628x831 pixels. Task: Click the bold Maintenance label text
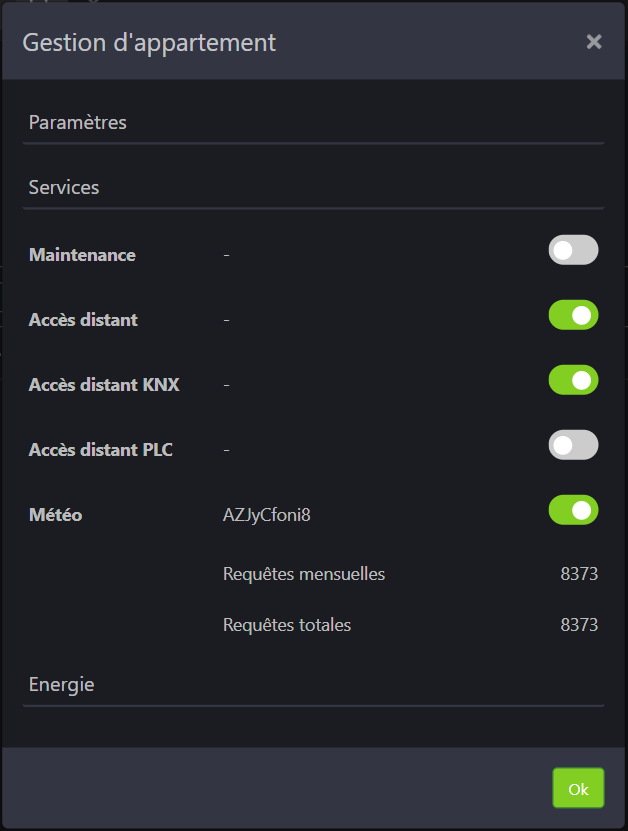(82, 255)
